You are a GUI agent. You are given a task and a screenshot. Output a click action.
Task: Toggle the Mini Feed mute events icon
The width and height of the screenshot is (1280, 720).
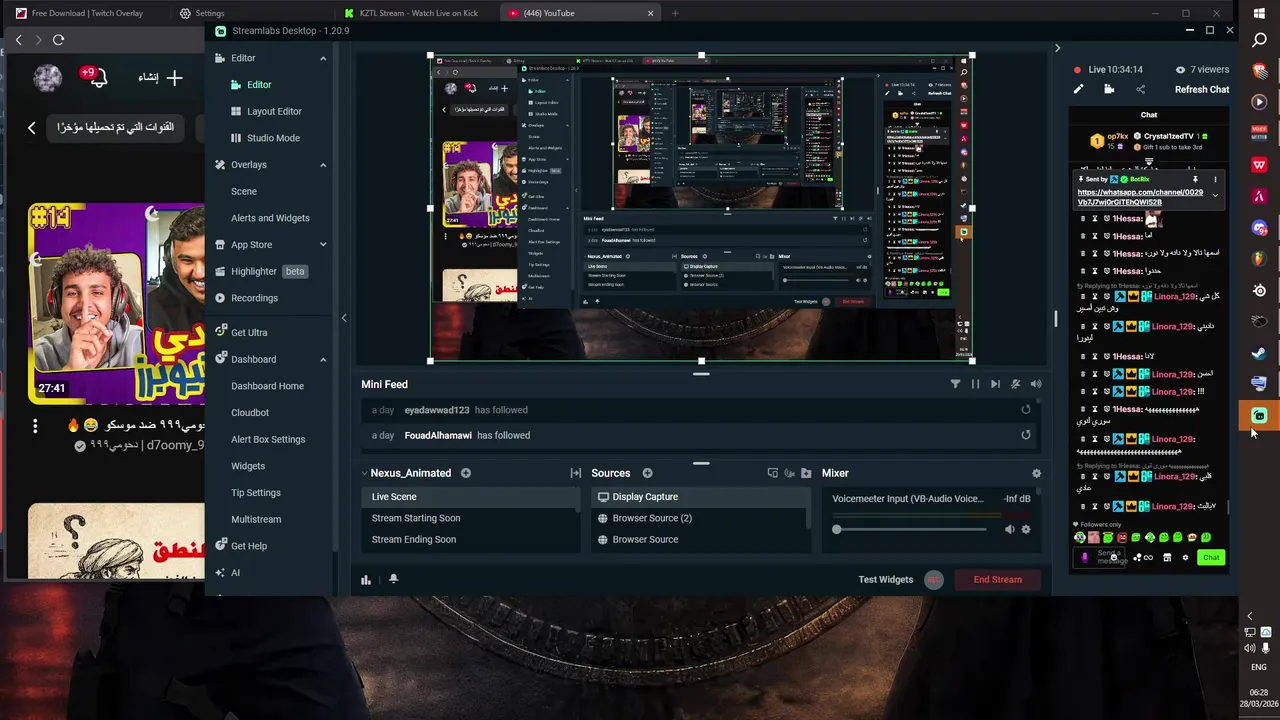click(1016, 384)
